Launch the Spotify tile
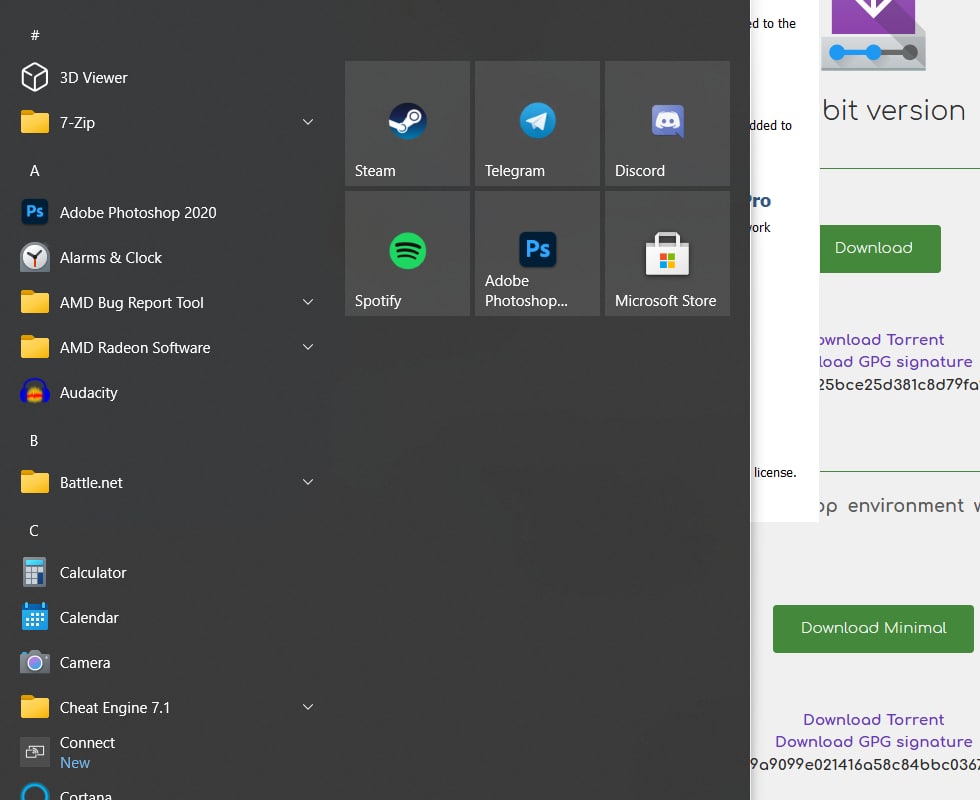 [x=408, y=253]
